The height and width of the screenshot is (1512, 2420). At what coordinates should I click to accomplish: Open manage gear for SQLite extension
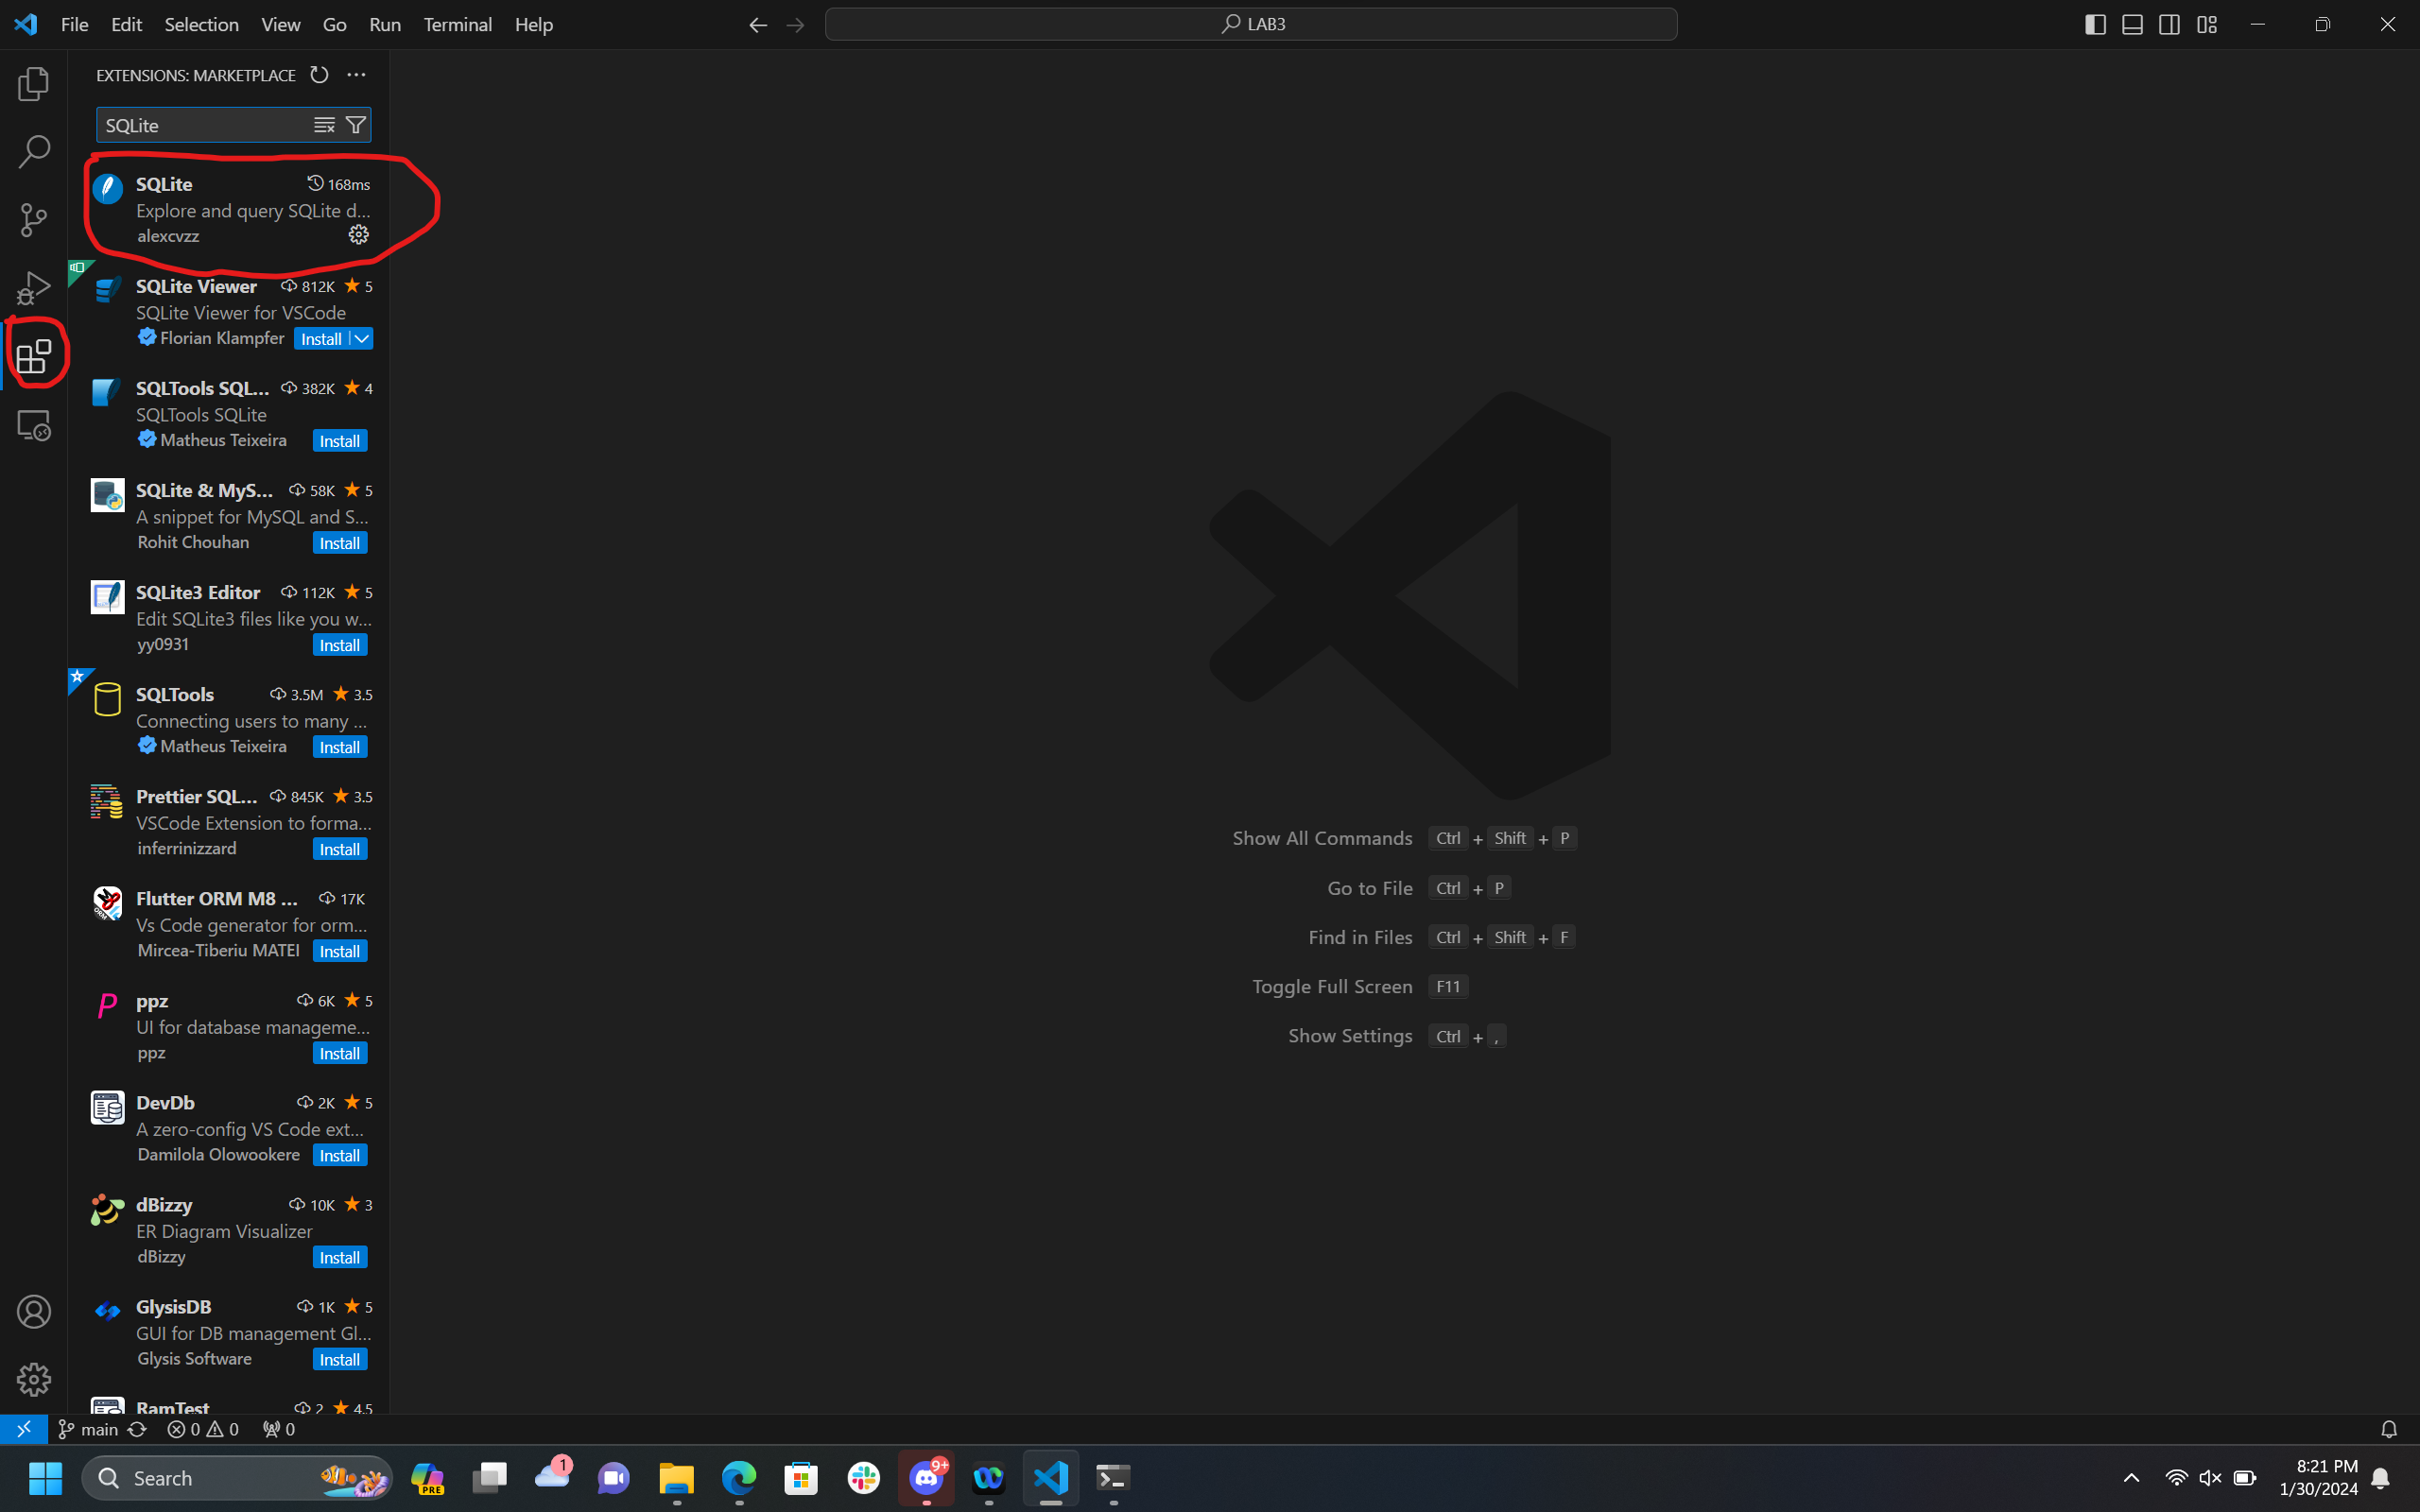[358, 235]
